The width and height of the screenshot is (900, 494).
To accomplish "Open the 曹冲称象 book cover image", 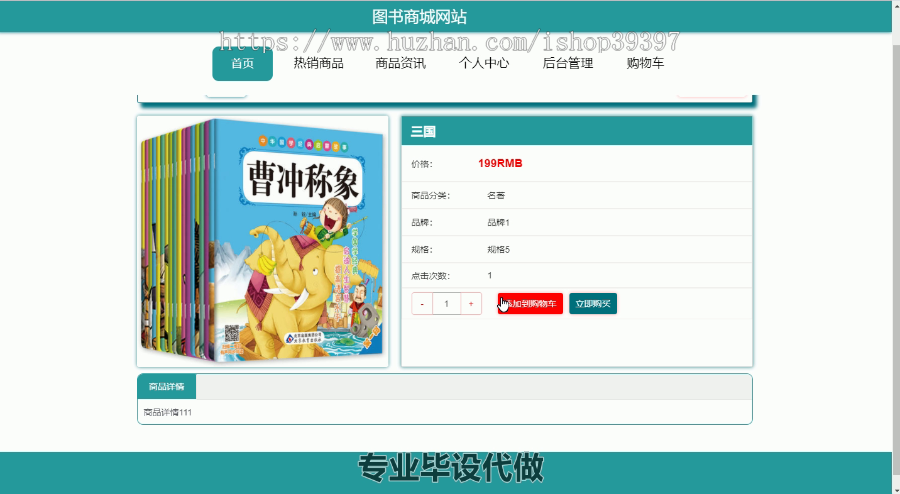I will click(262, 241).
